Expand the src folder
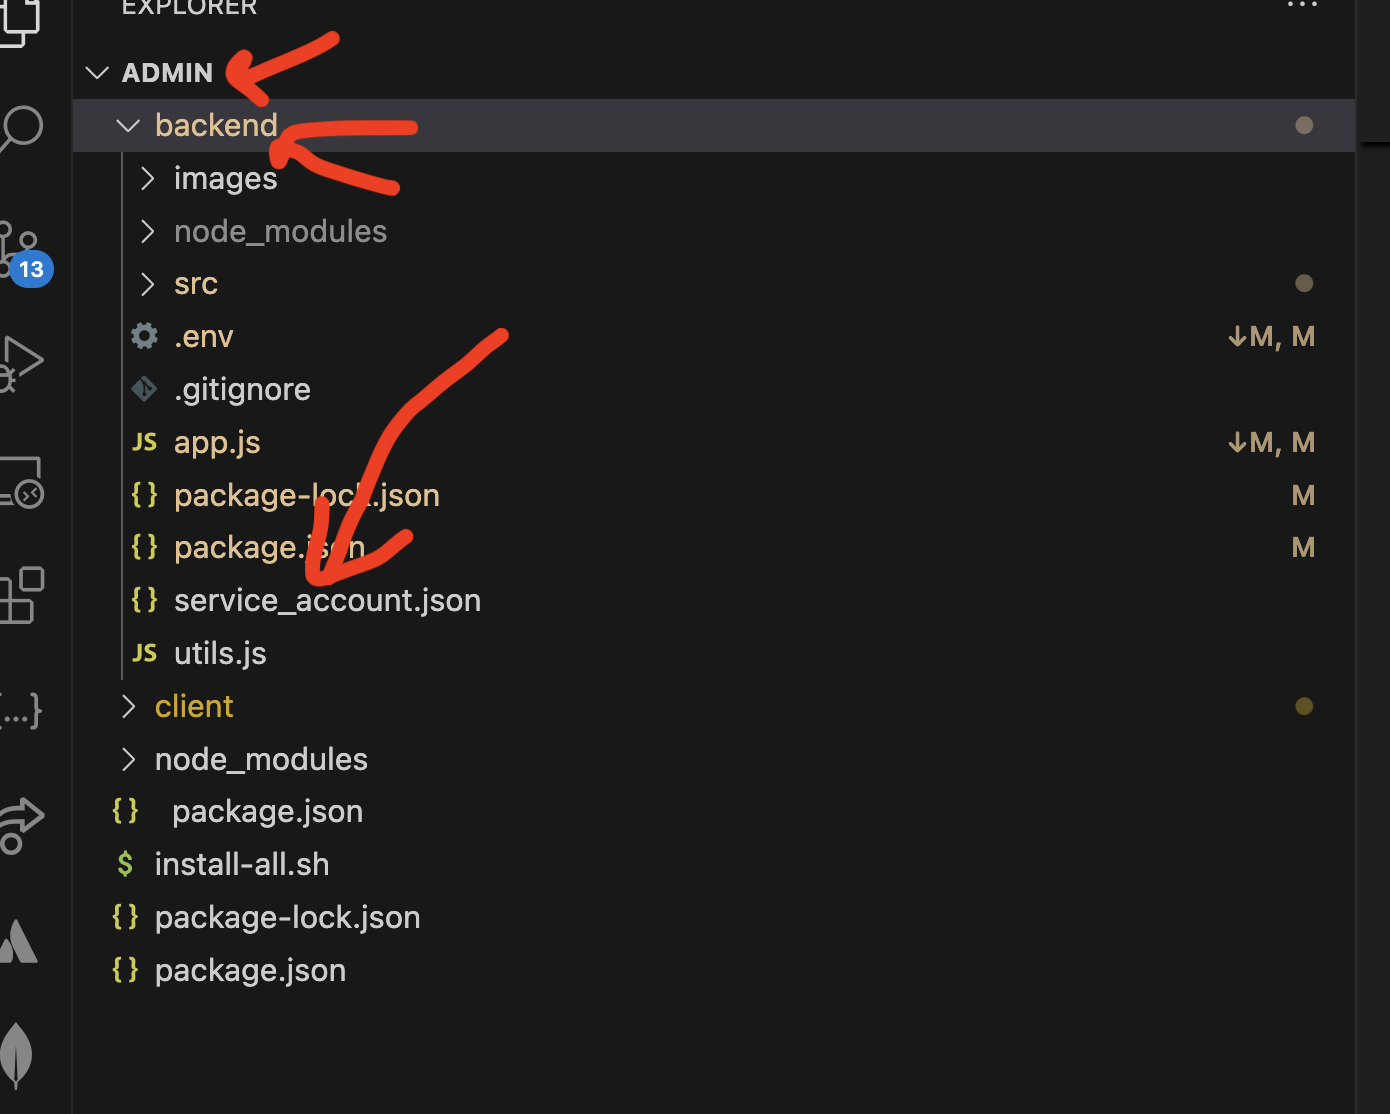This screenshot has width=1390, height=1114. 195,284
